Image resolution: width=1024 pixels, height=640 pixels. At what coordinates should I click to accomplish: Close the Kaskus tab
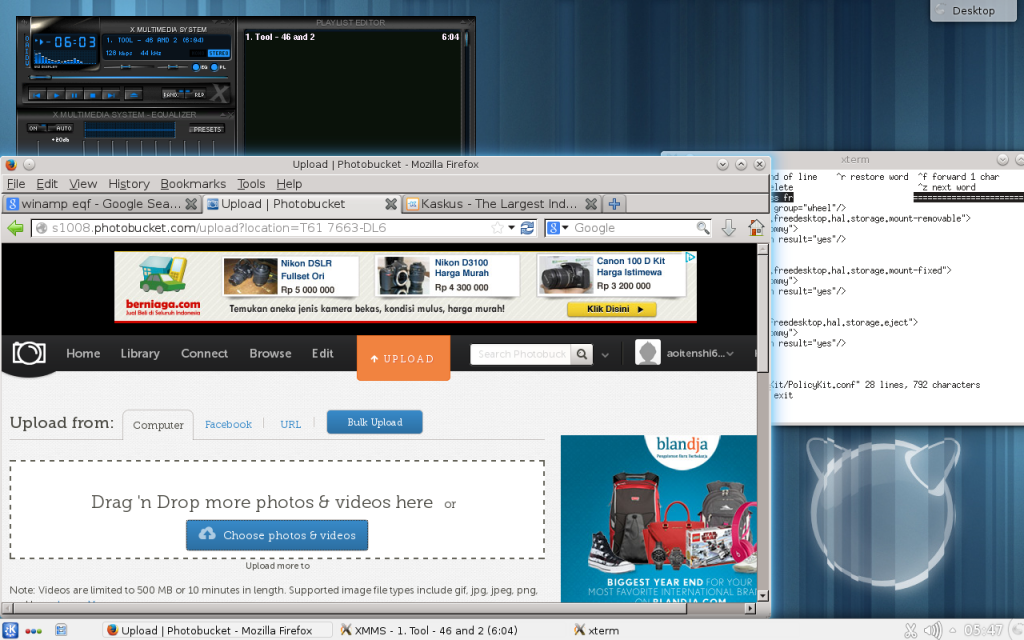(590, 204)
